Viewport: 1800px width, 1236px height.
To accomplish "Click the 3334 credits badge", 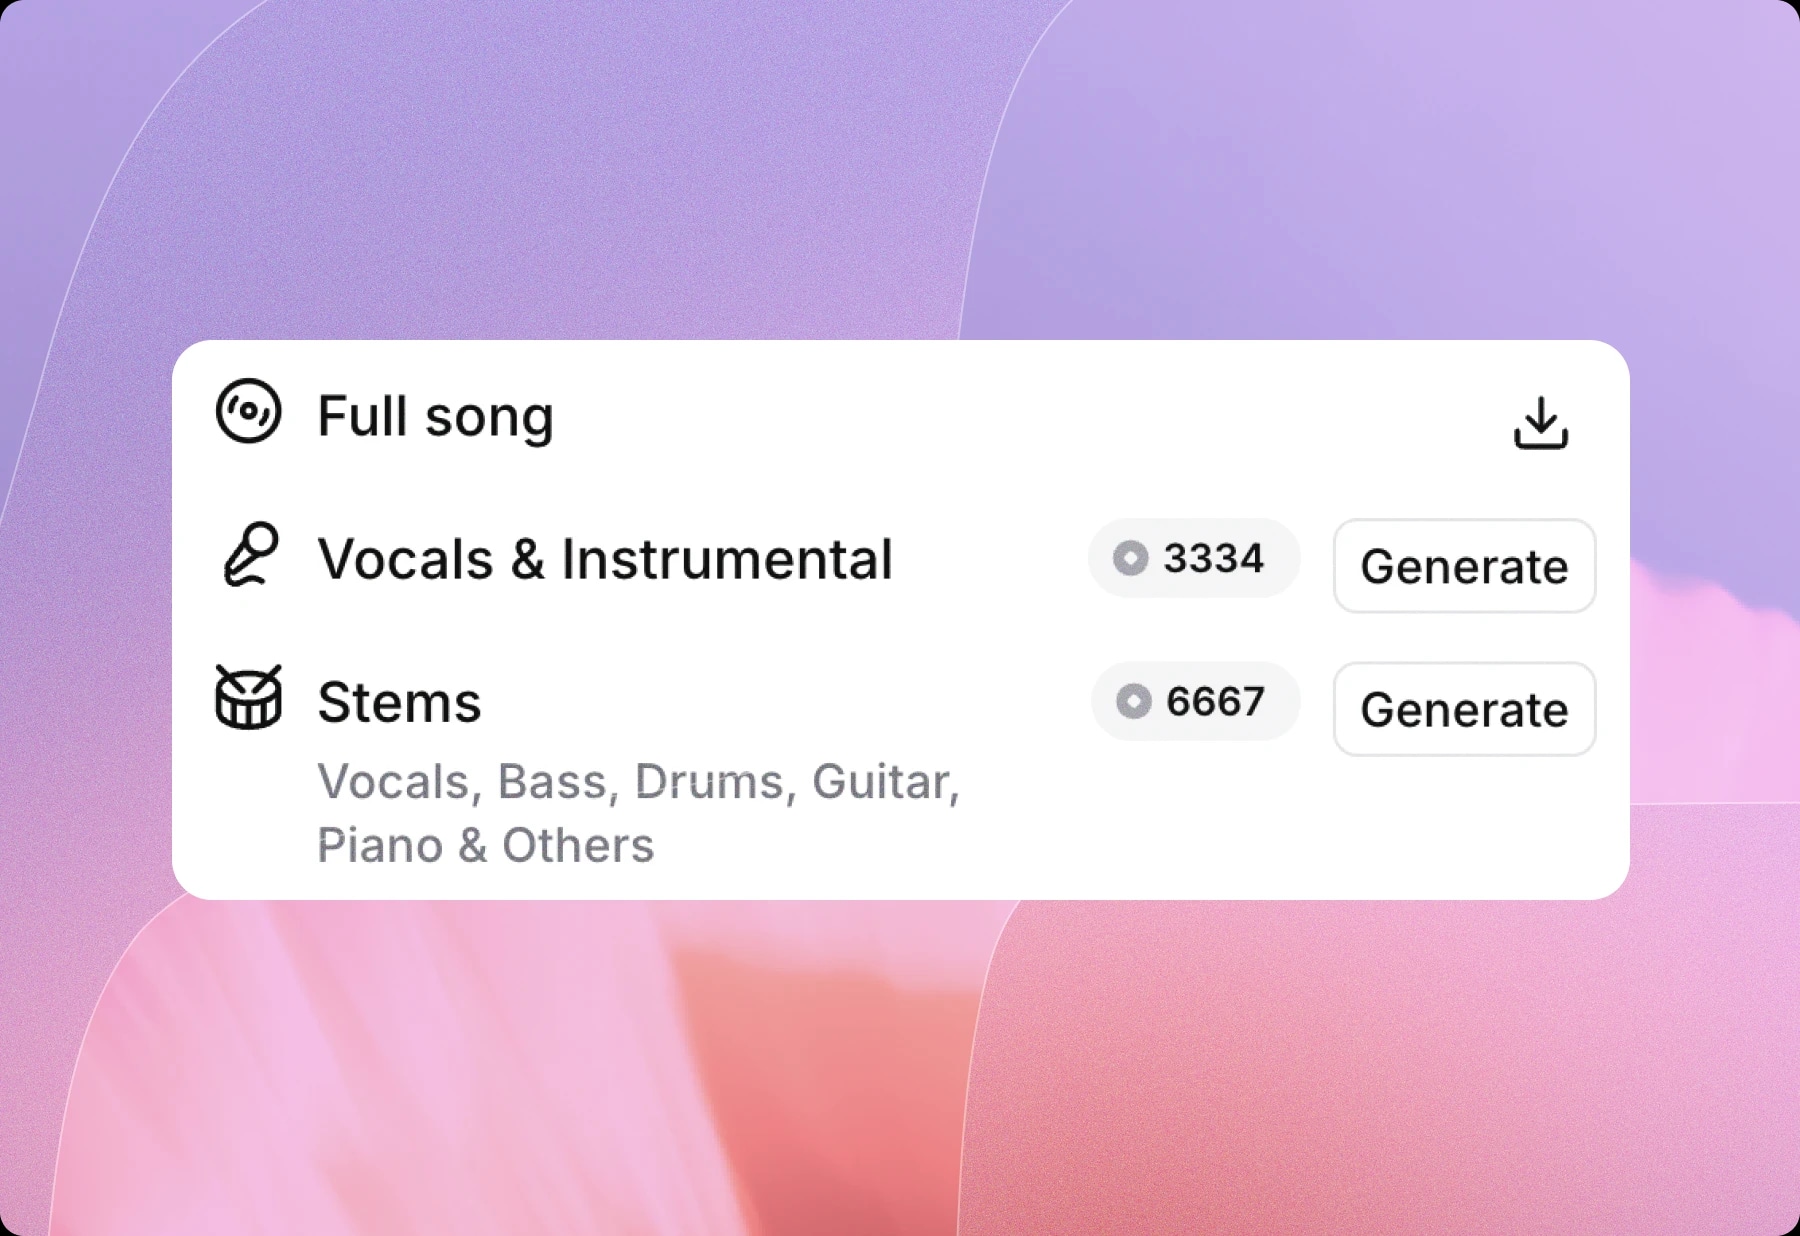I will 1194,559.
